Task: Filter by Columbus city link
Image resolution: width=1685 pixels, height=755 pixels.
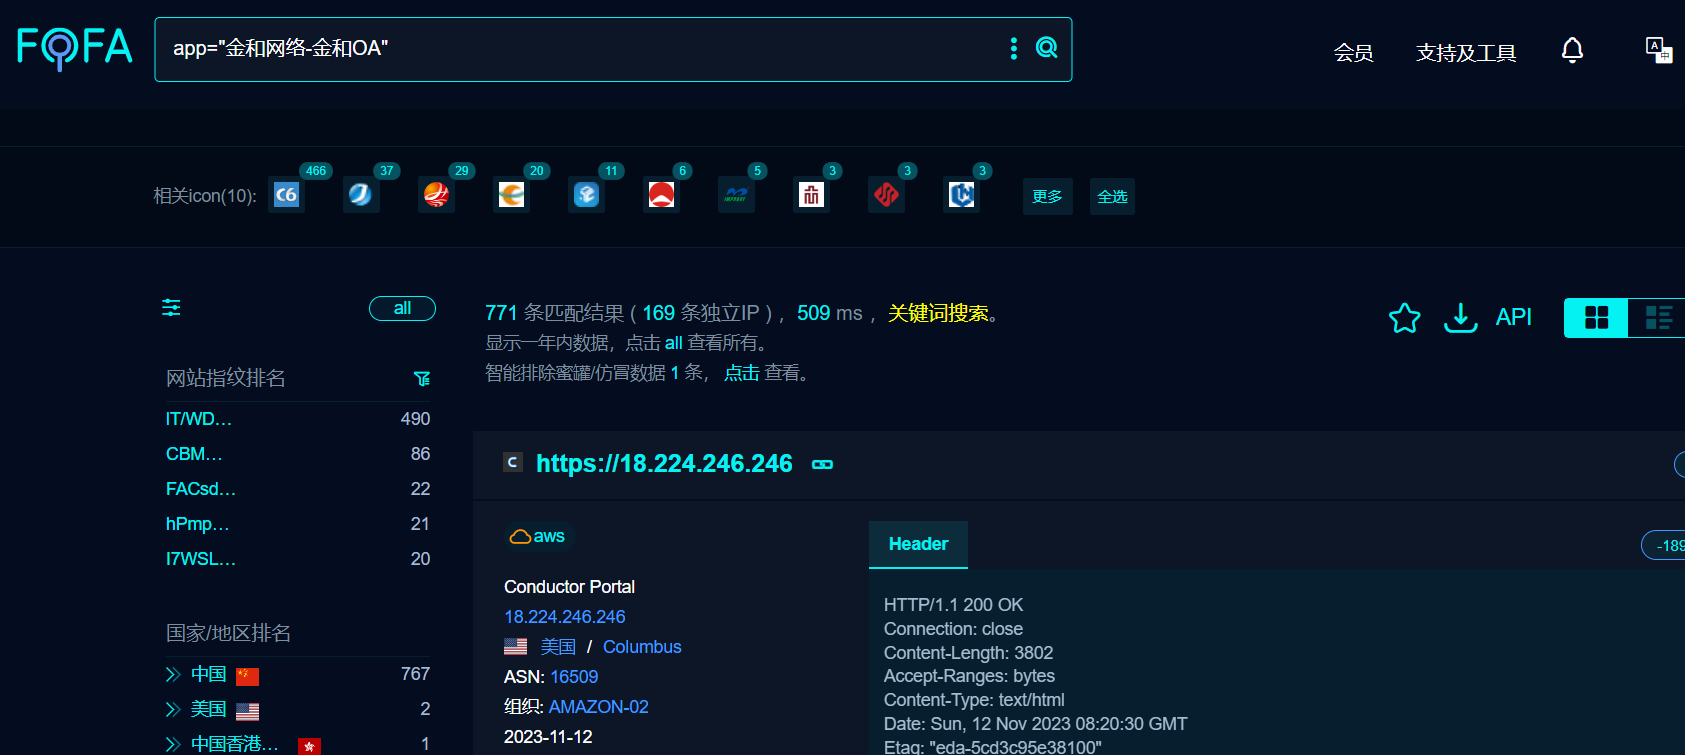Action: tap(642, 647)
